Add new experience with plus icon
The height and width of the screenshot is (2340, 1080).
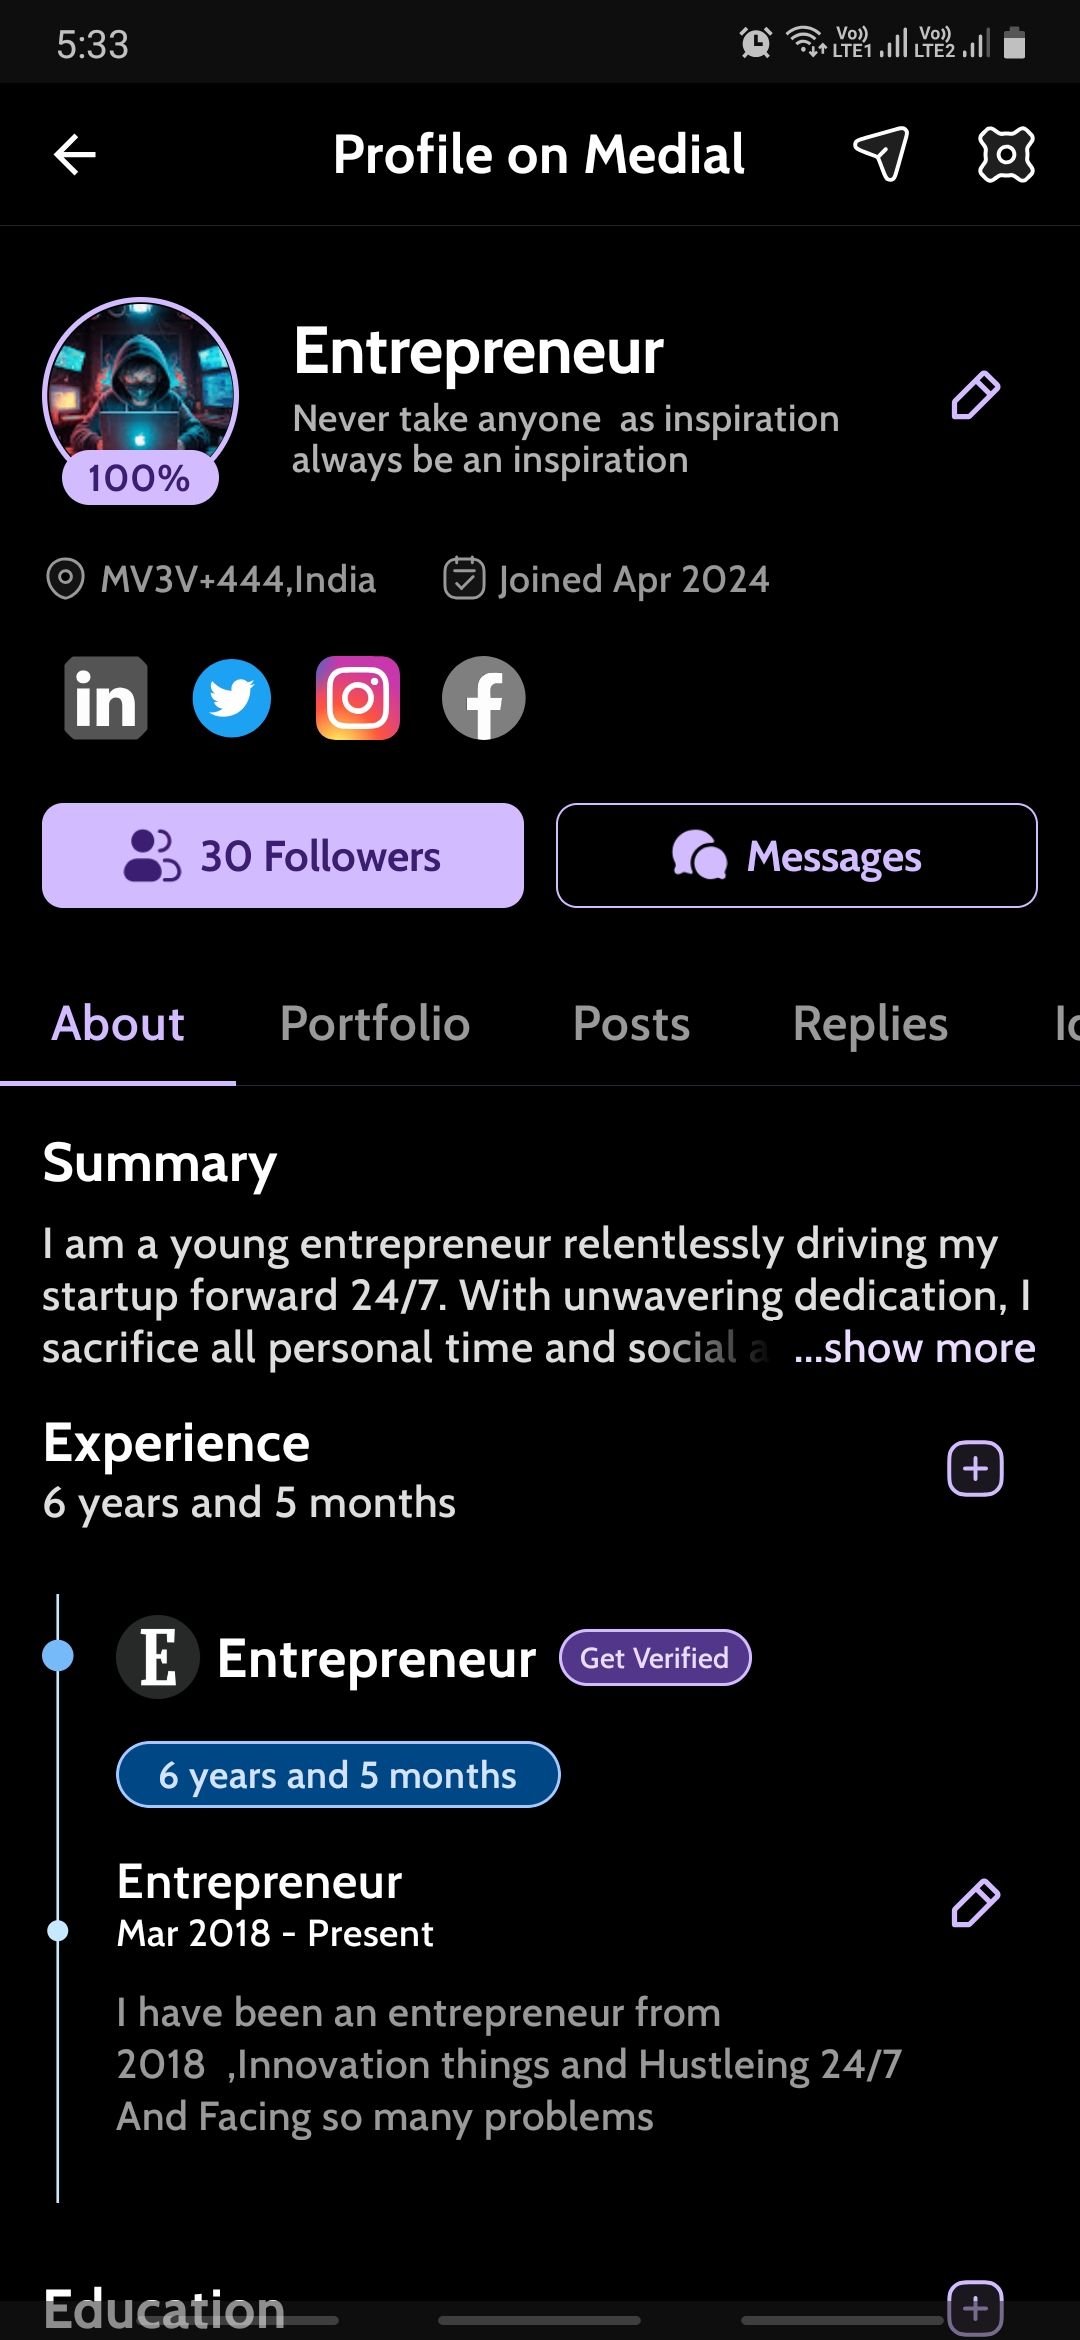(975, 1468)
